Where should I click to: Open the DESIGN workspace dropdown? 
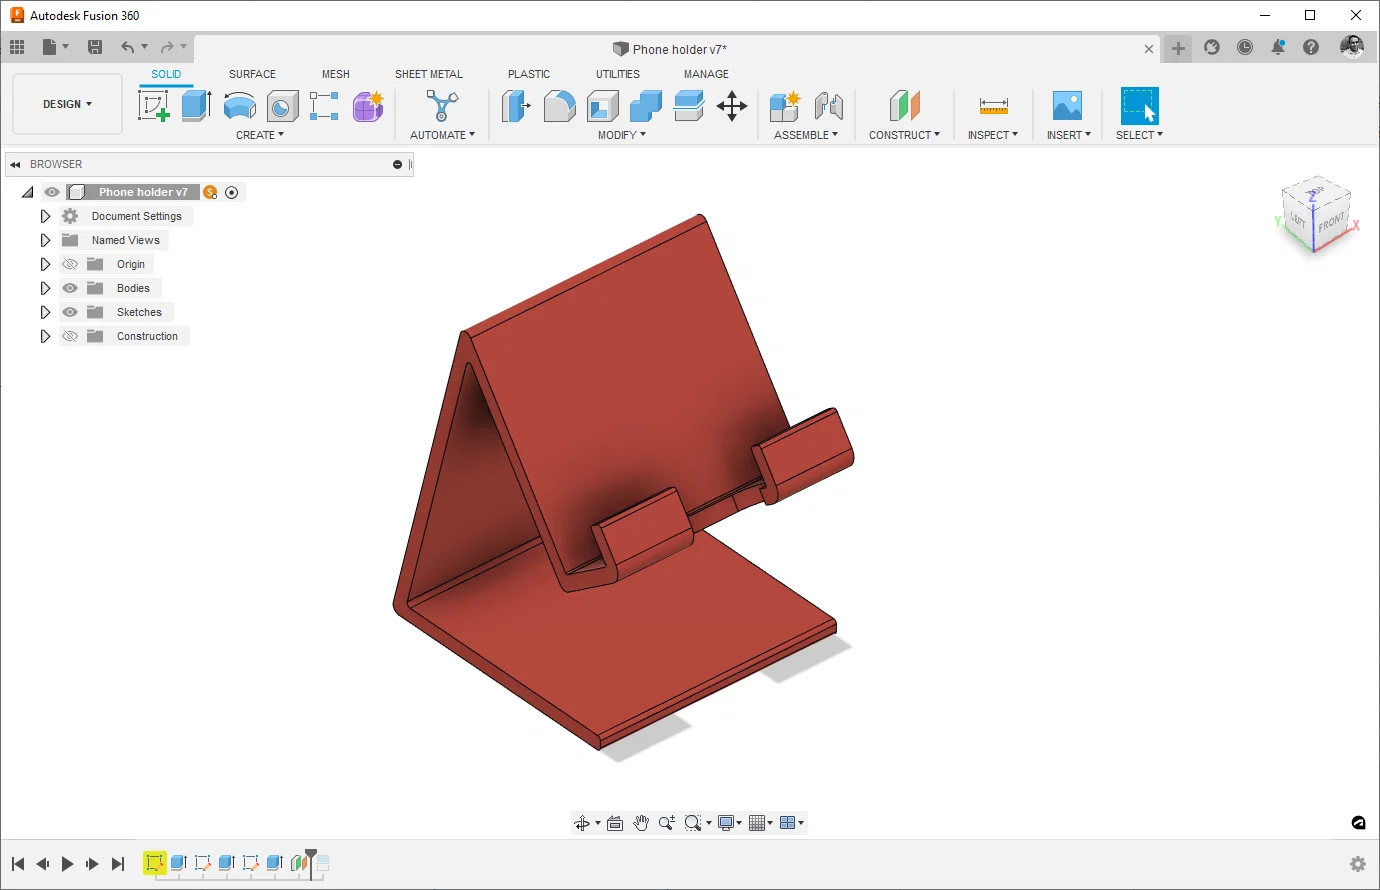pyautogui.click(x=67, y=104)
